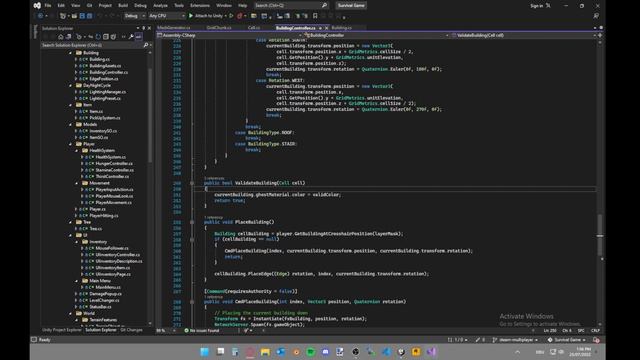The height and width of the screenshot is (360, 640).
Task: Toggle the highlighted preview-selected-items icon in Solution Explorer
Action: (139, 37)
